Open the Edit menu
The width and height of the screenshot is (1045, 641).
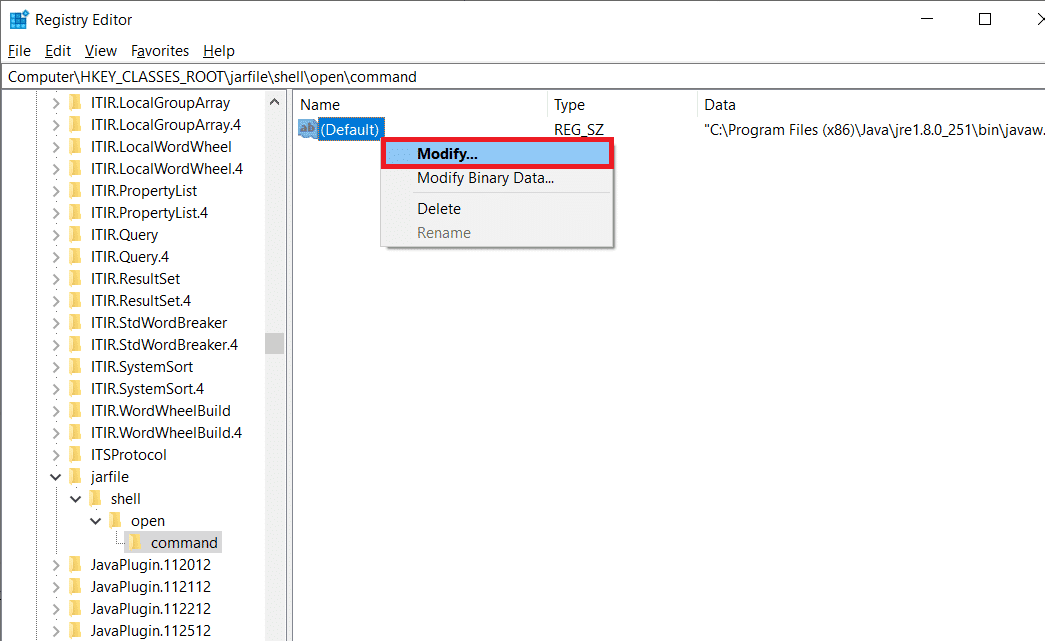tap(58, 51)
